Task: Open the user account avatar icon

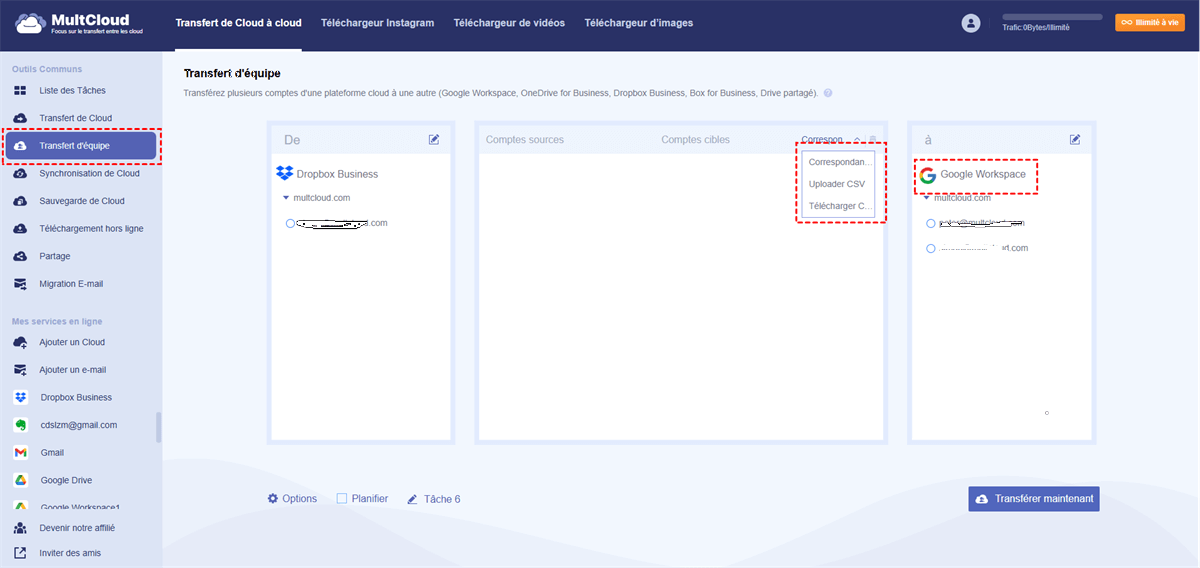Action: pos(970,23)
